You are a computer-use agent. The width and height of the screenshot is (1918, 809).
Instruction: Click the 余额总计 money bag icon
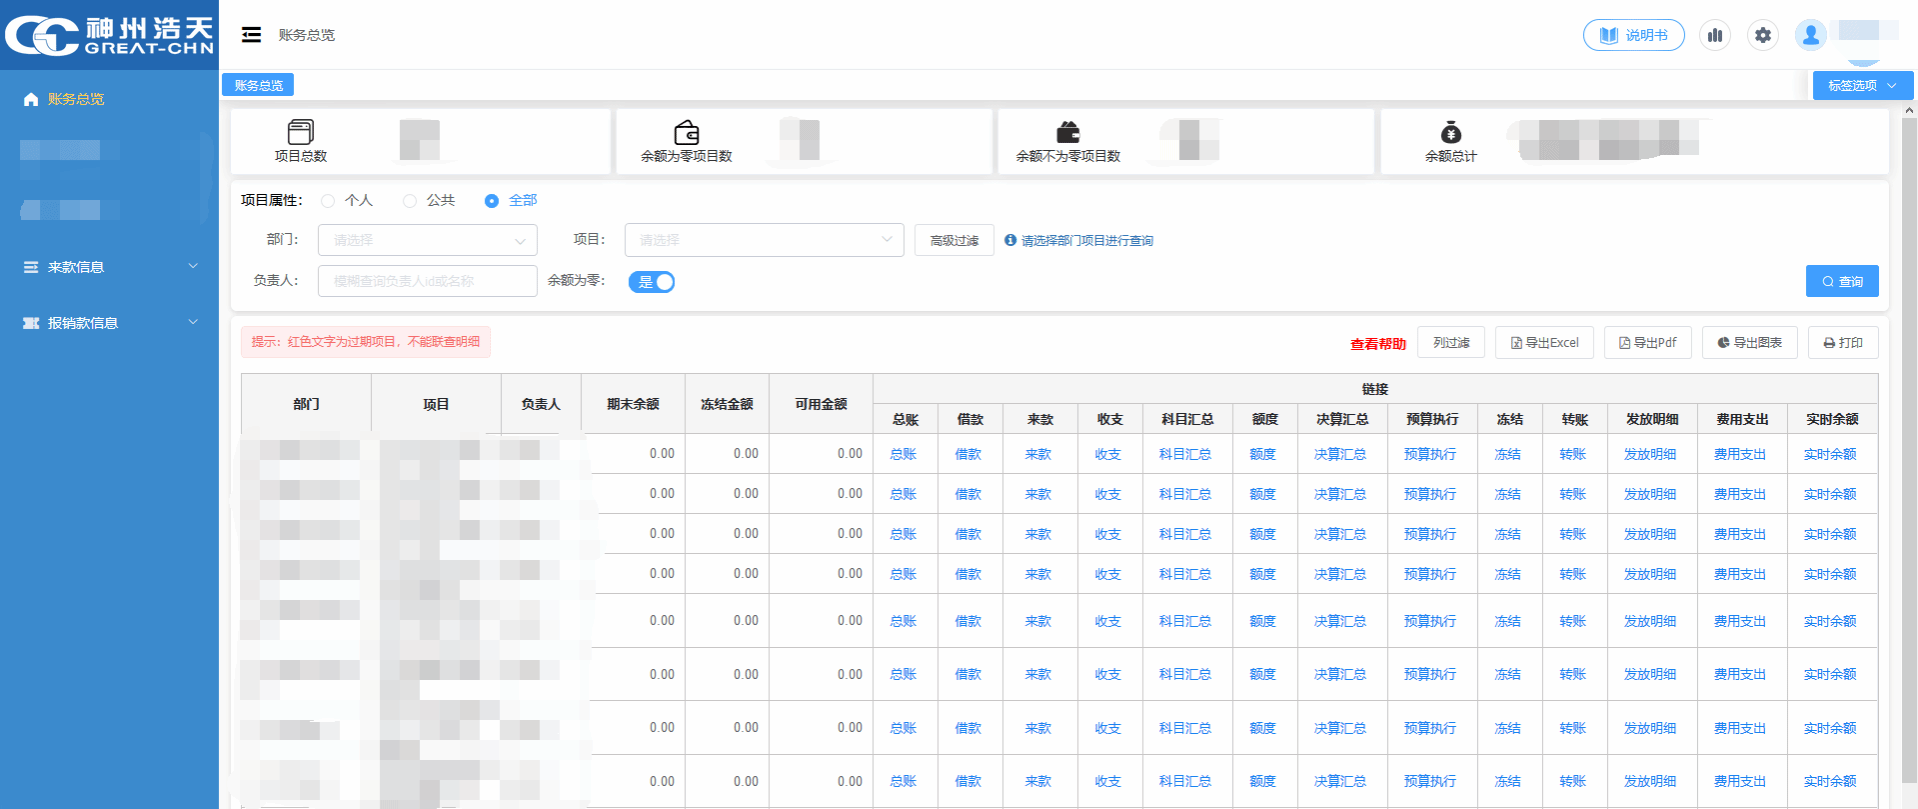click(x=1451, y=132)
